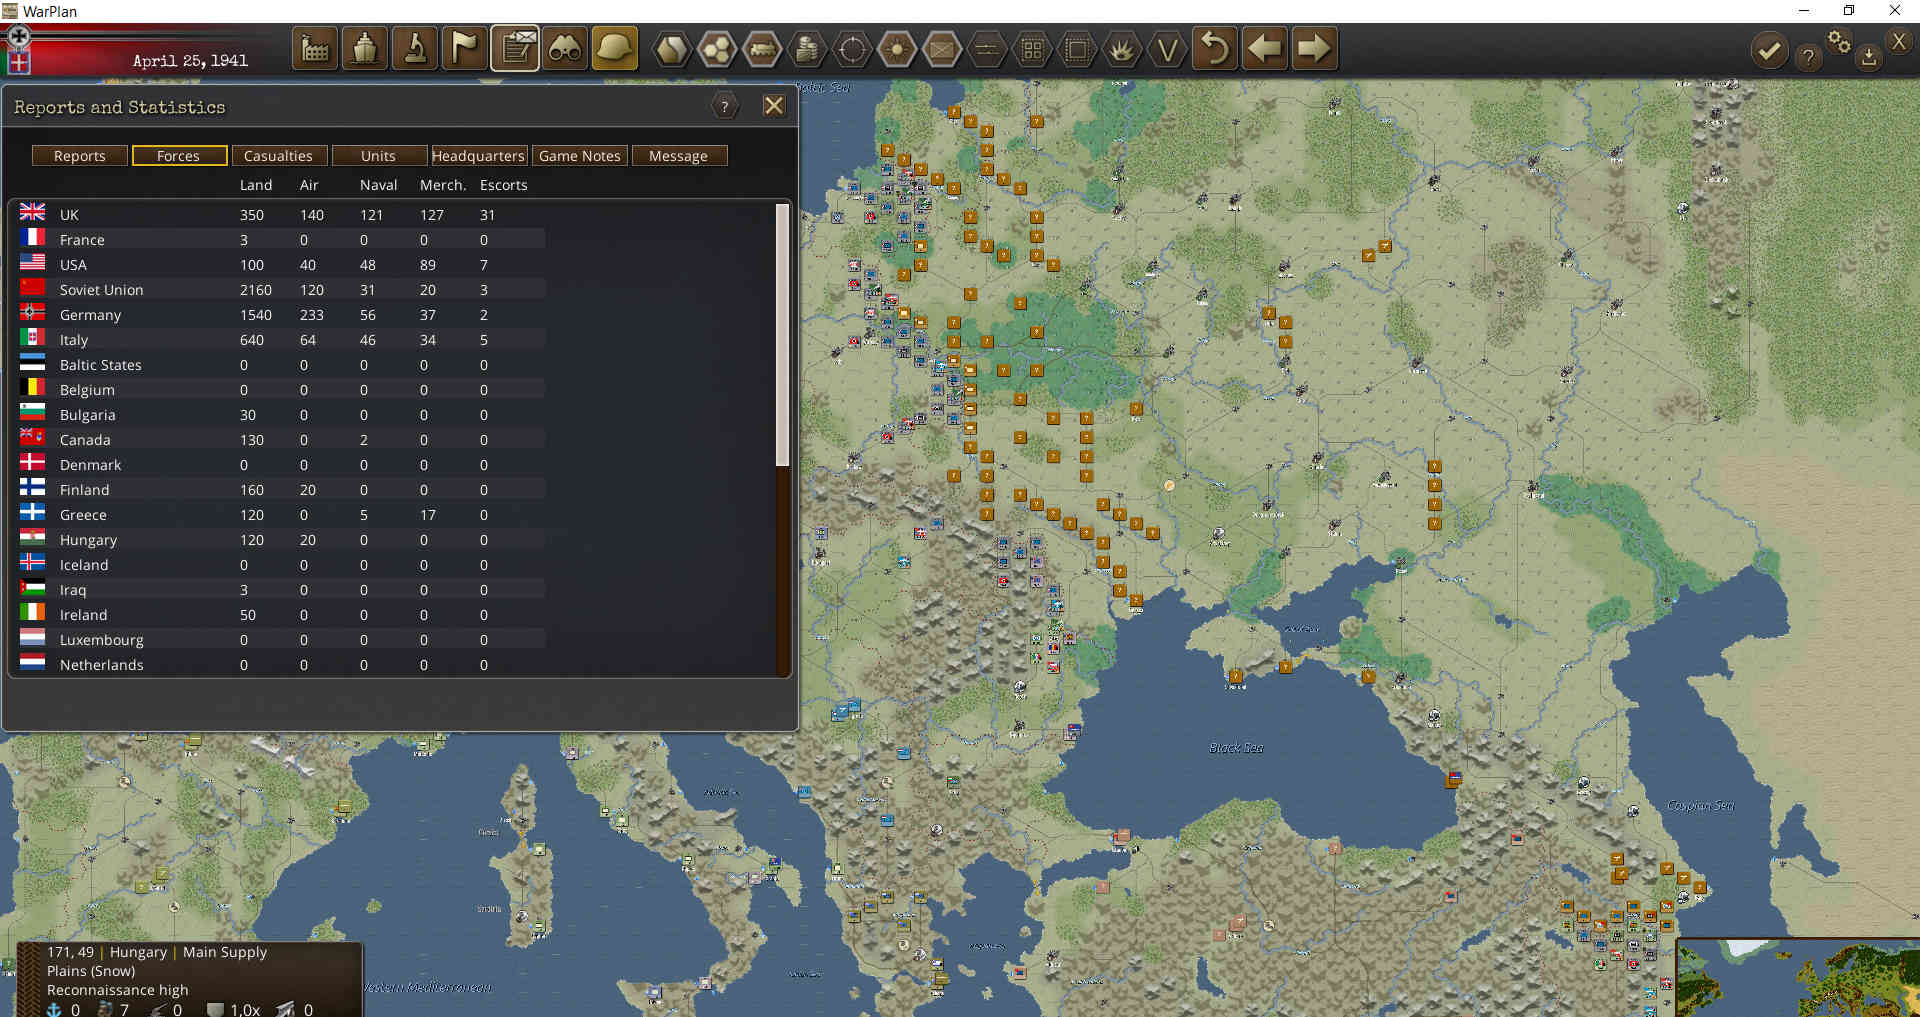
Task: Click the minimap thumbnail at bottom-right
Action: (x=1798, y=977)
